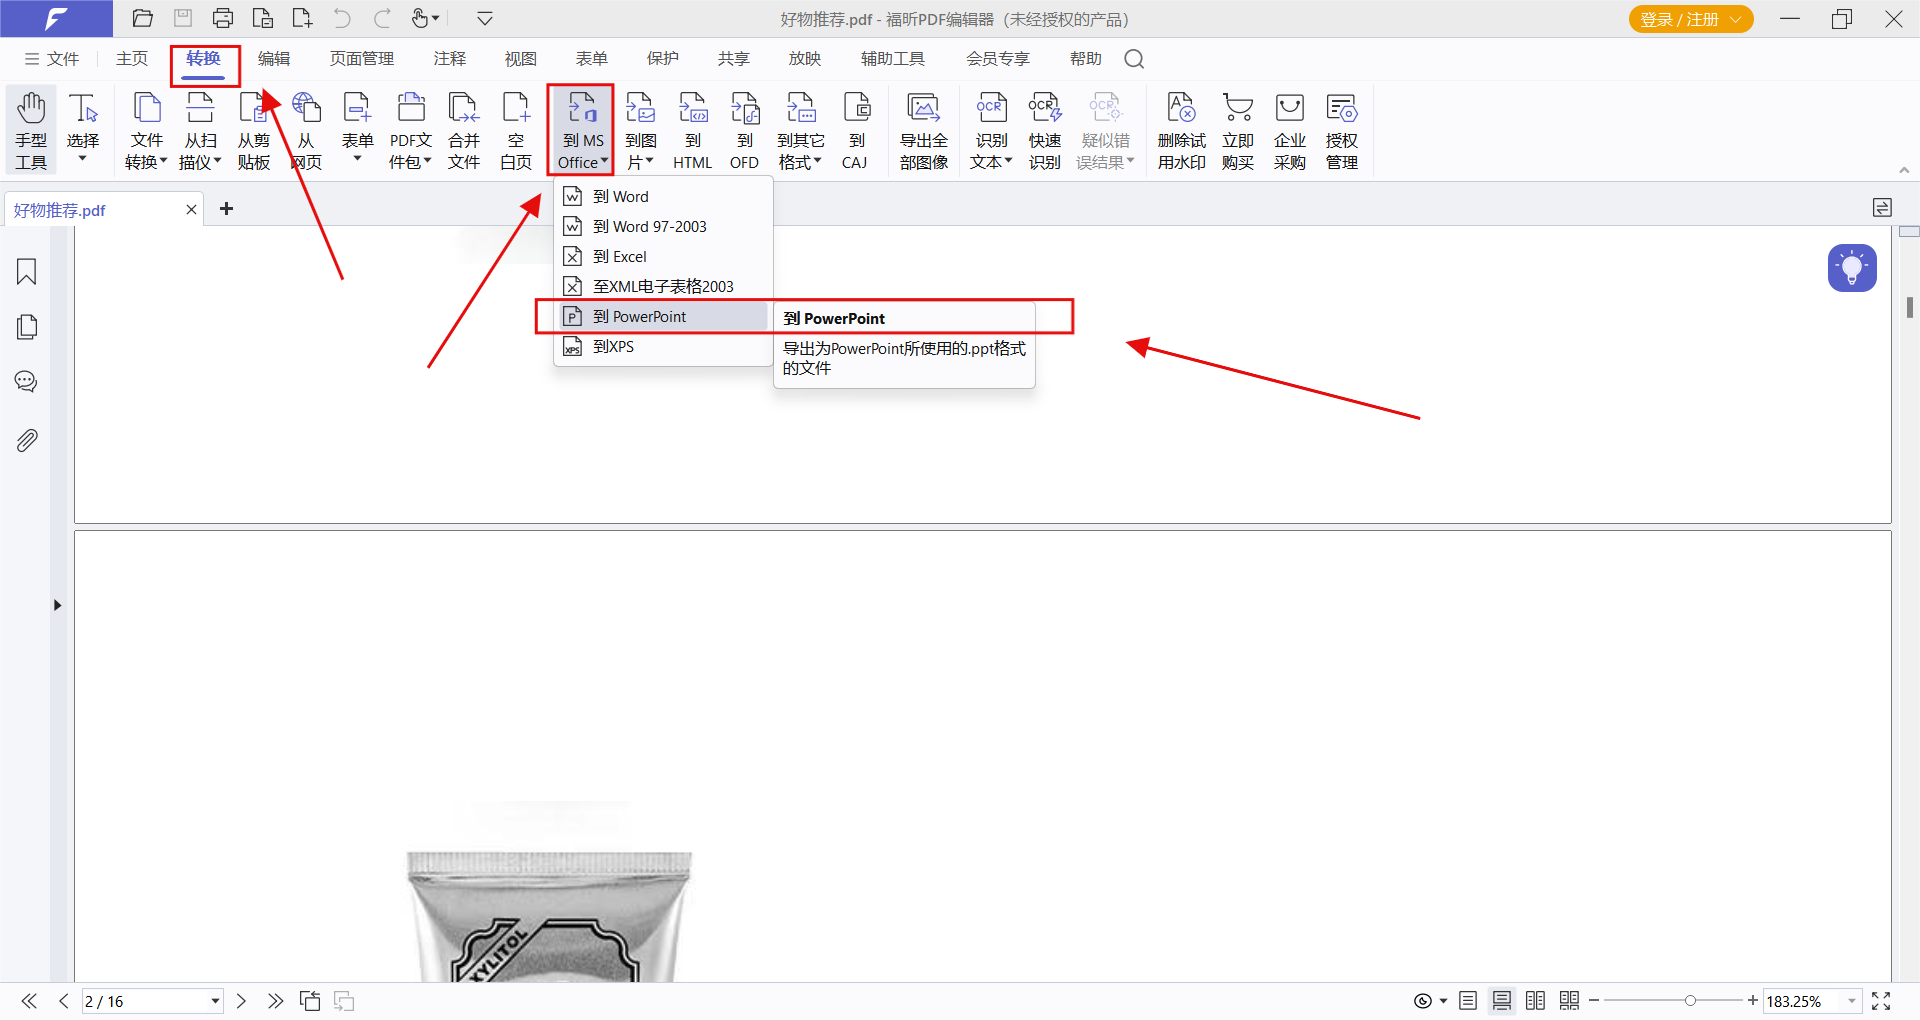1920x1020 pixels.
Task: Create PDF from clipboard (从剪贴板)
Action: point(254,131)
